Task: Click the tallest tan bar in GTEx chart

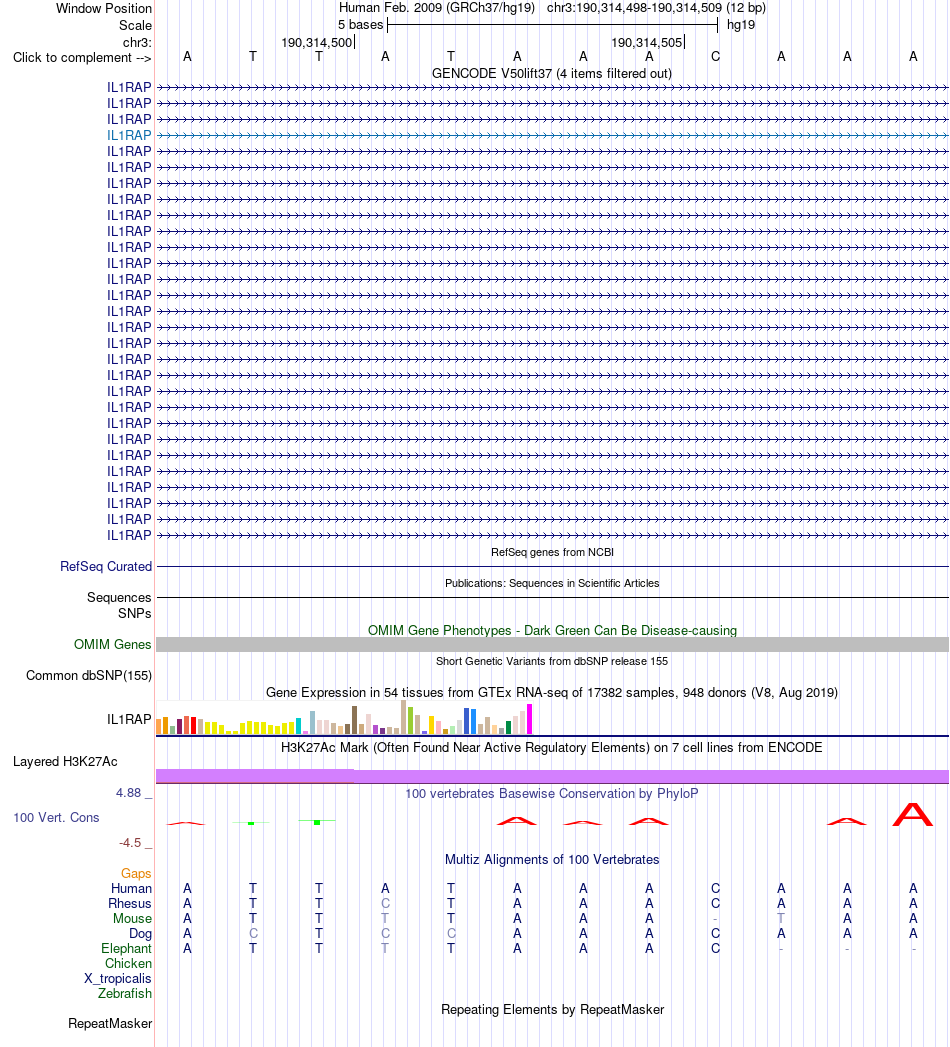Action: click(403, 717)
